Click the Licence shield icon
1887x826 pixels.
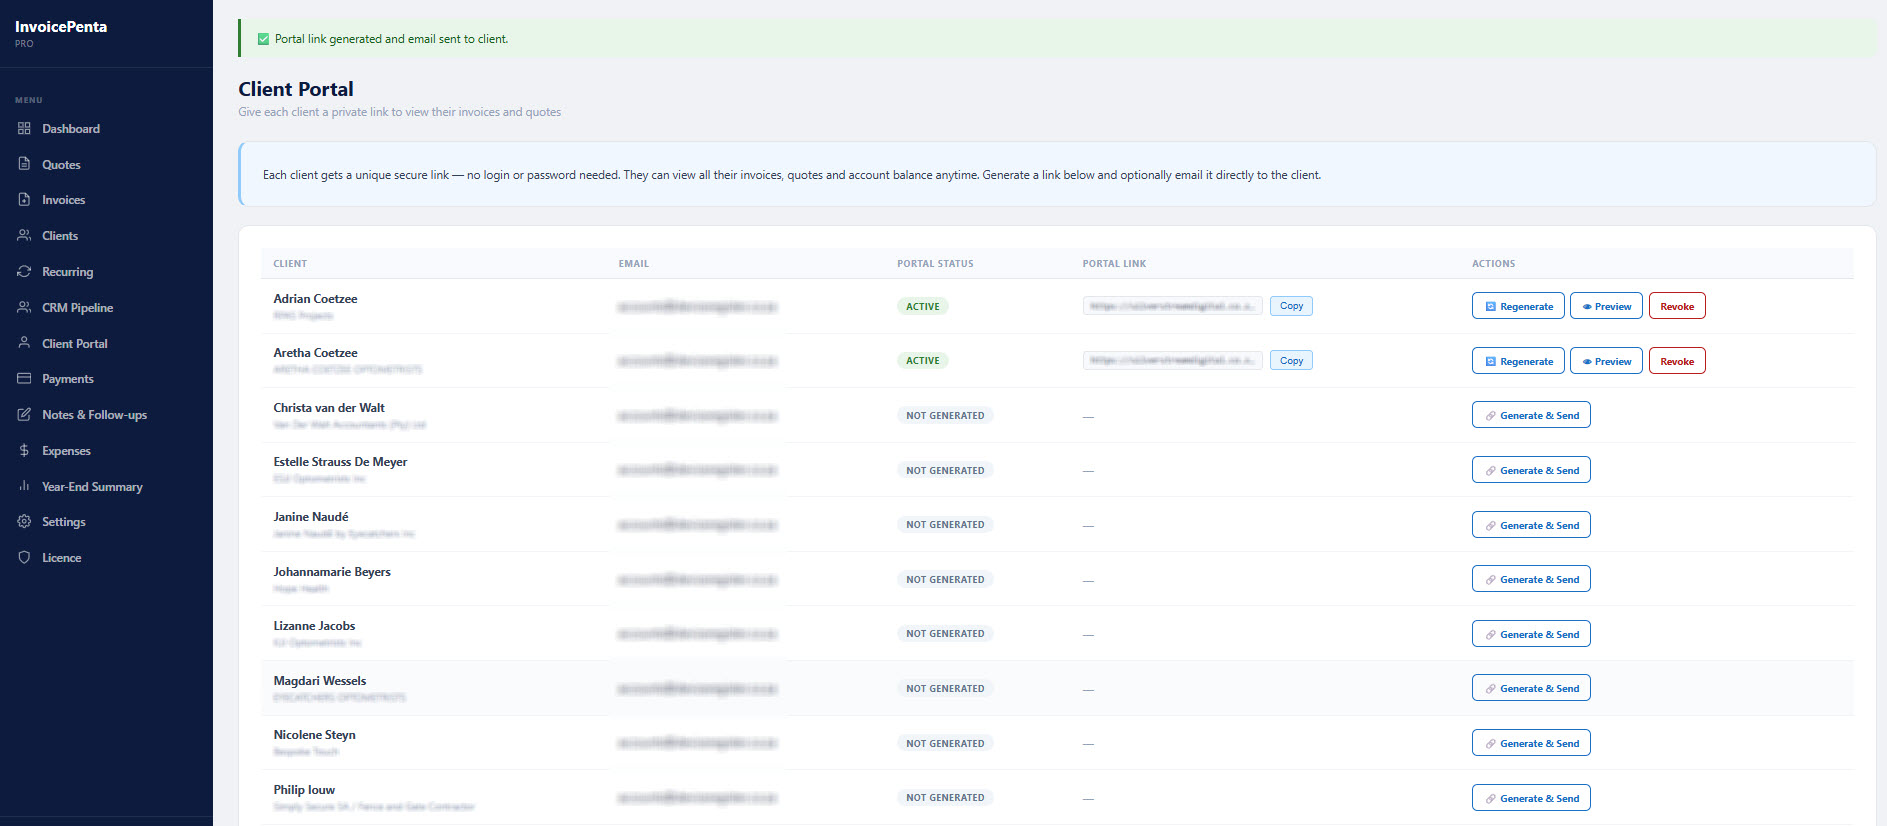[x=24, y=557]
